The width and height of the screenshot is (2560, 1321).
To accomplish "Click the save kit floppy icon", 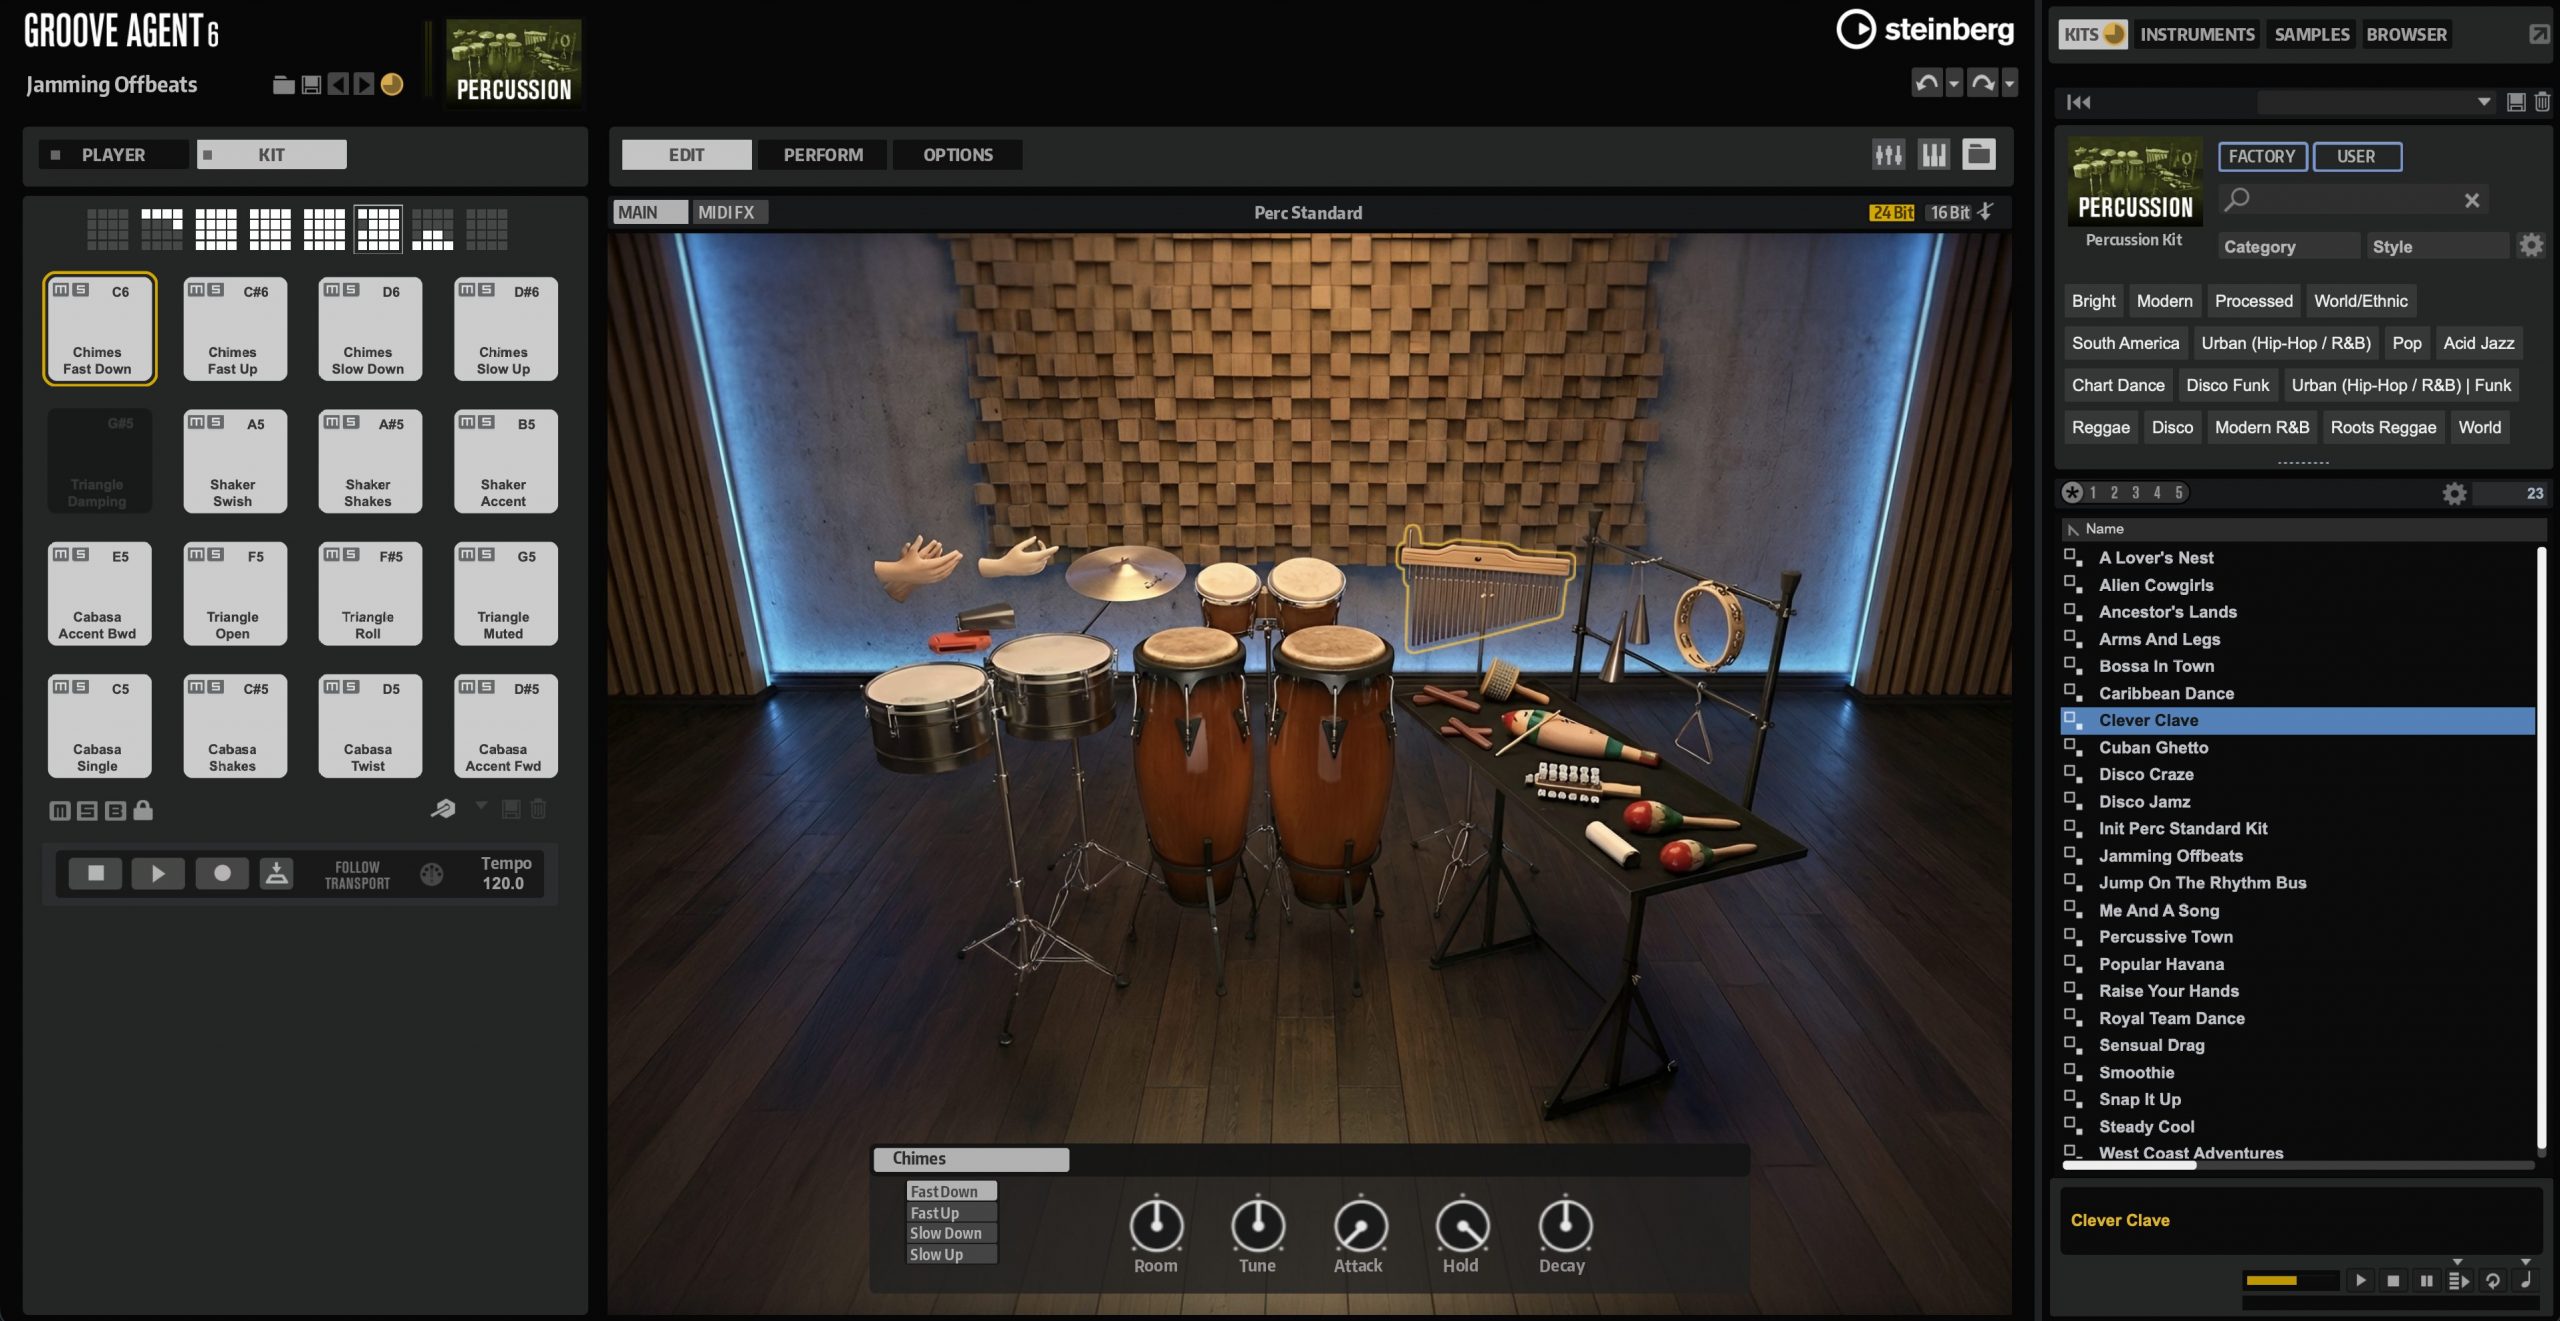I will click(311, 85).
